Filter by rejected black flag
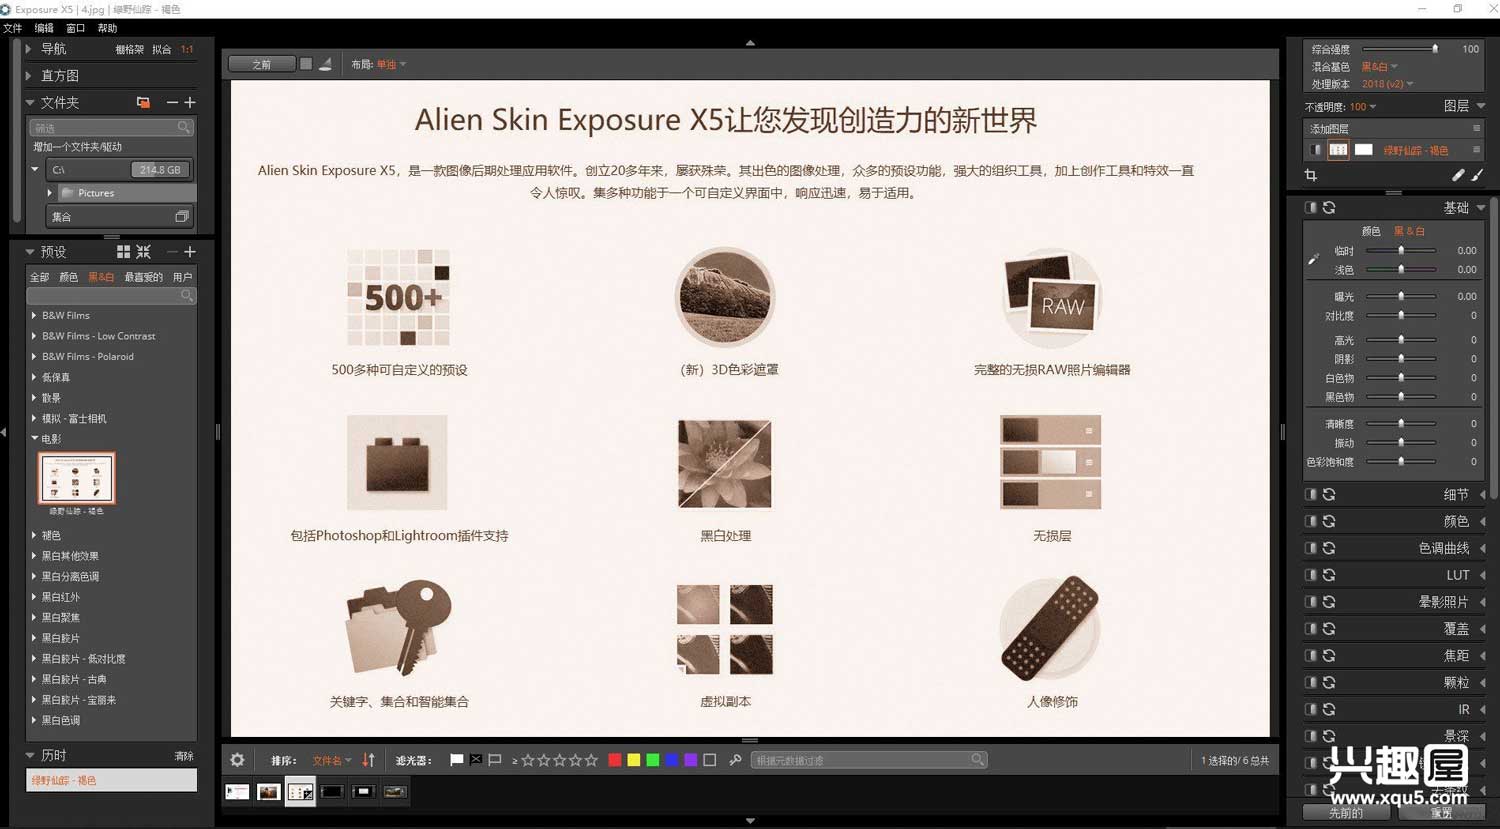The image size is (1500, 829). click(x=476, y=760)
